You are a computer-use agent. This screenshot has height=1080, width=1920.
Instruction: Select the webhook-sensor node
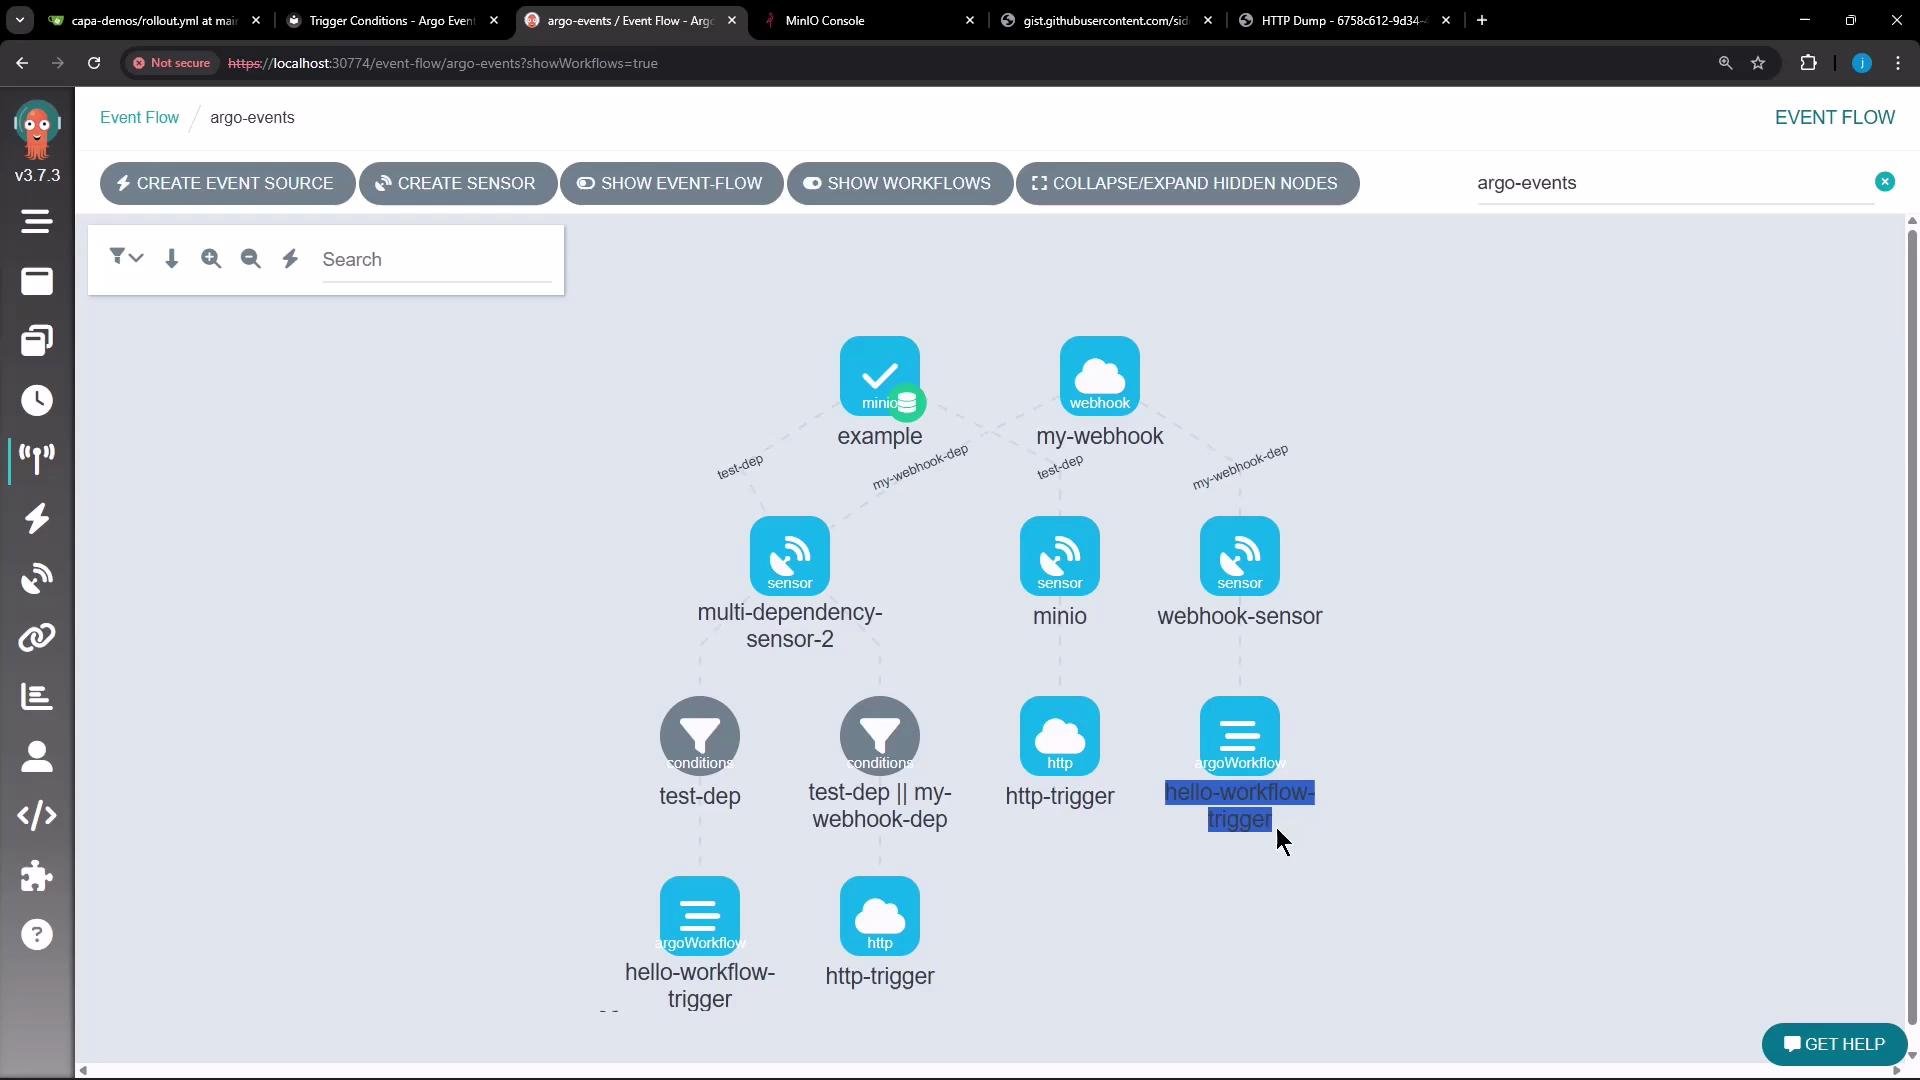pyautogui.click(x=1240, y=556)
